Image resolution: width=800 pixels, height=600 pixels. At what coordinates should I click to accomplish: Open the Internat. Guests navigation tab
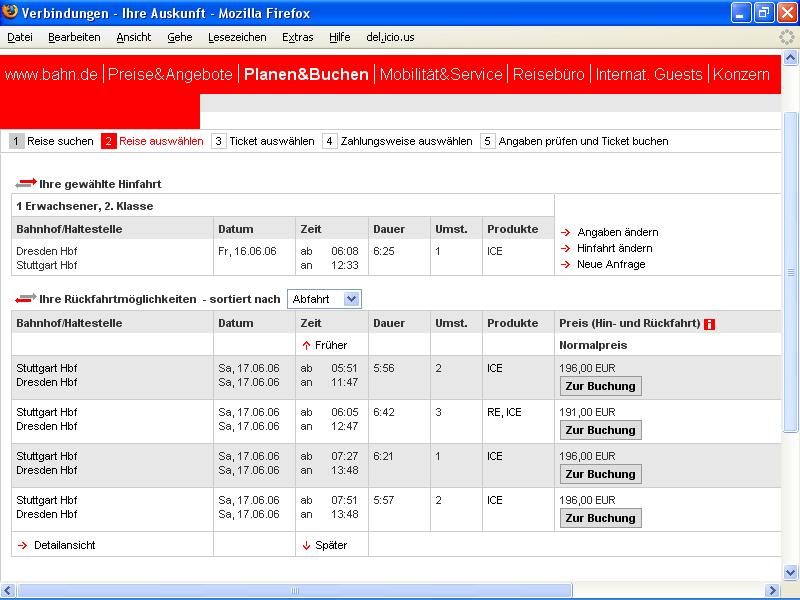click(649, 74)
